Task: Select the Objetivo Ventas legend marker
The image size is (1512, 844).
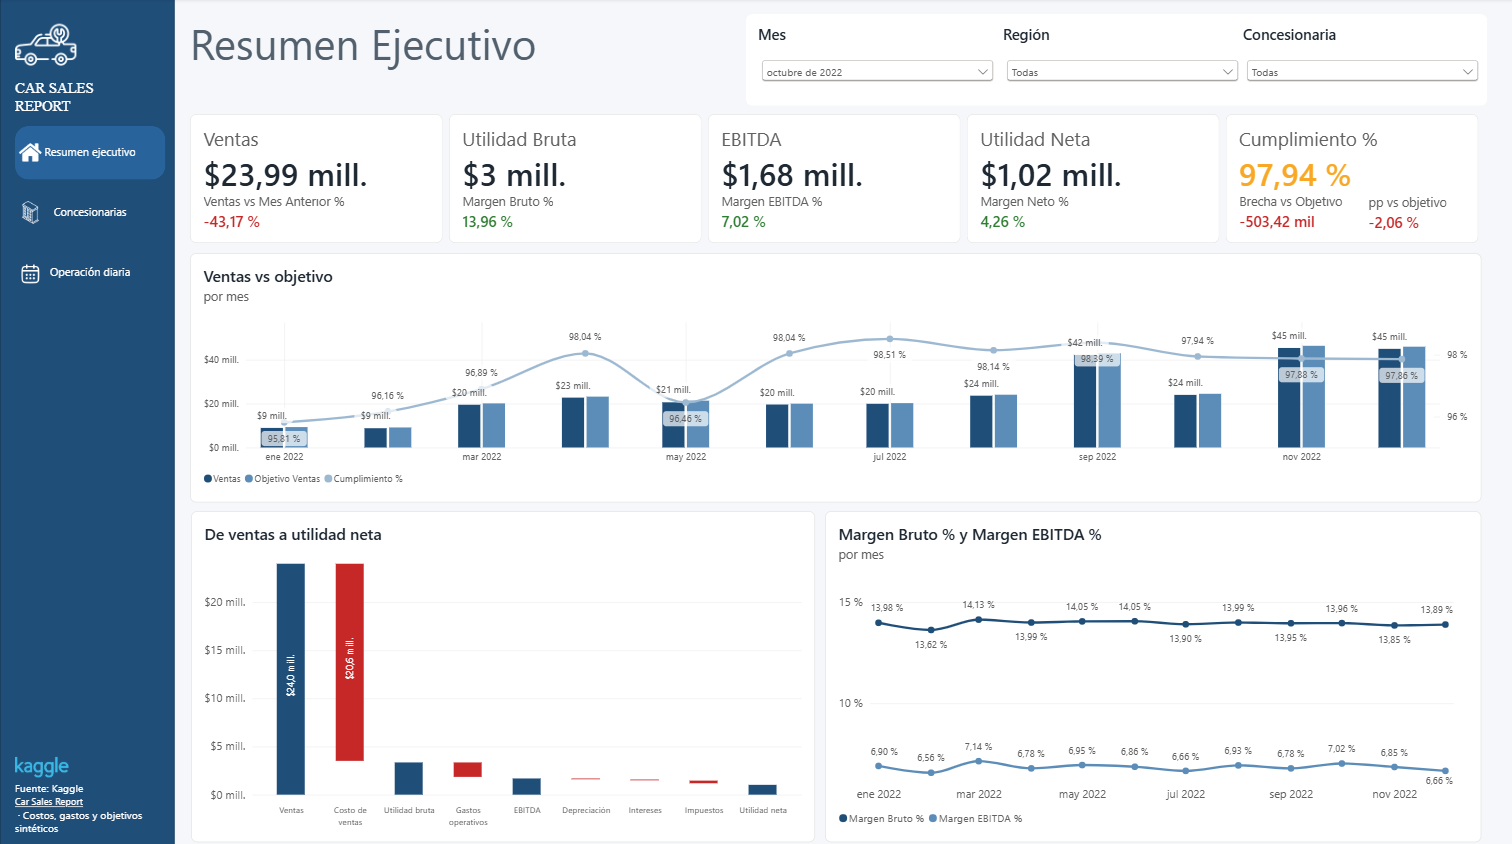Action: coord(249,479)
